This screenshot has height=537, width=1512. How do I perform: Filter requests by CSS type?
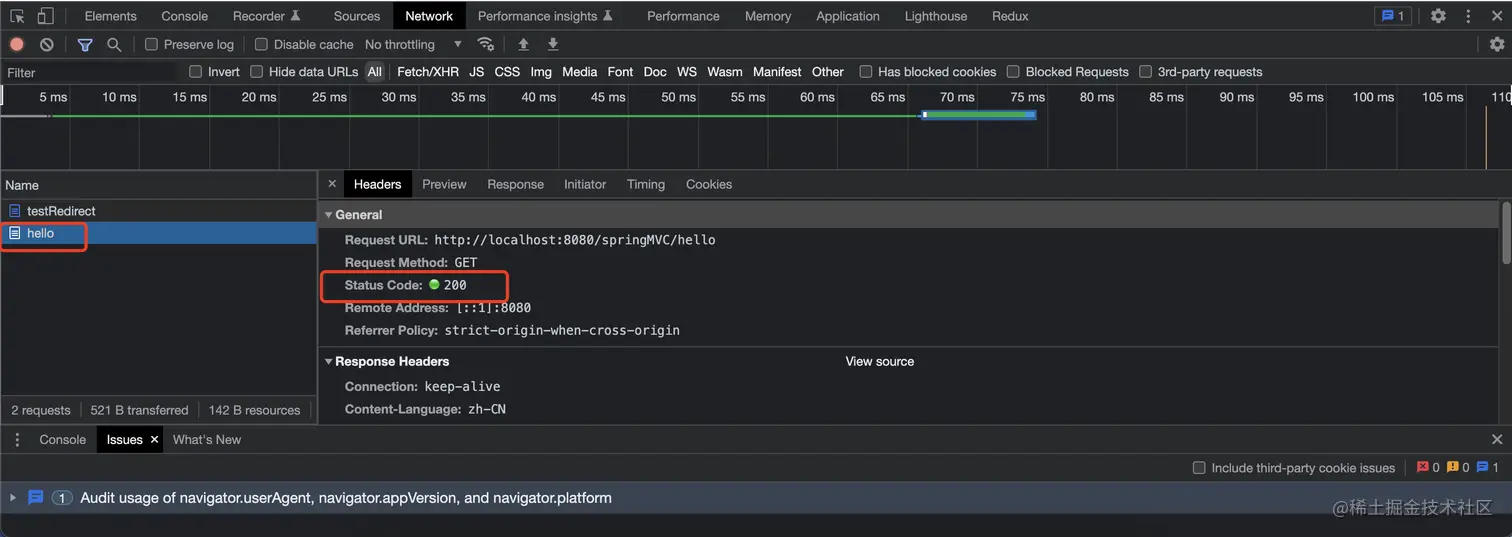(507, 72)
